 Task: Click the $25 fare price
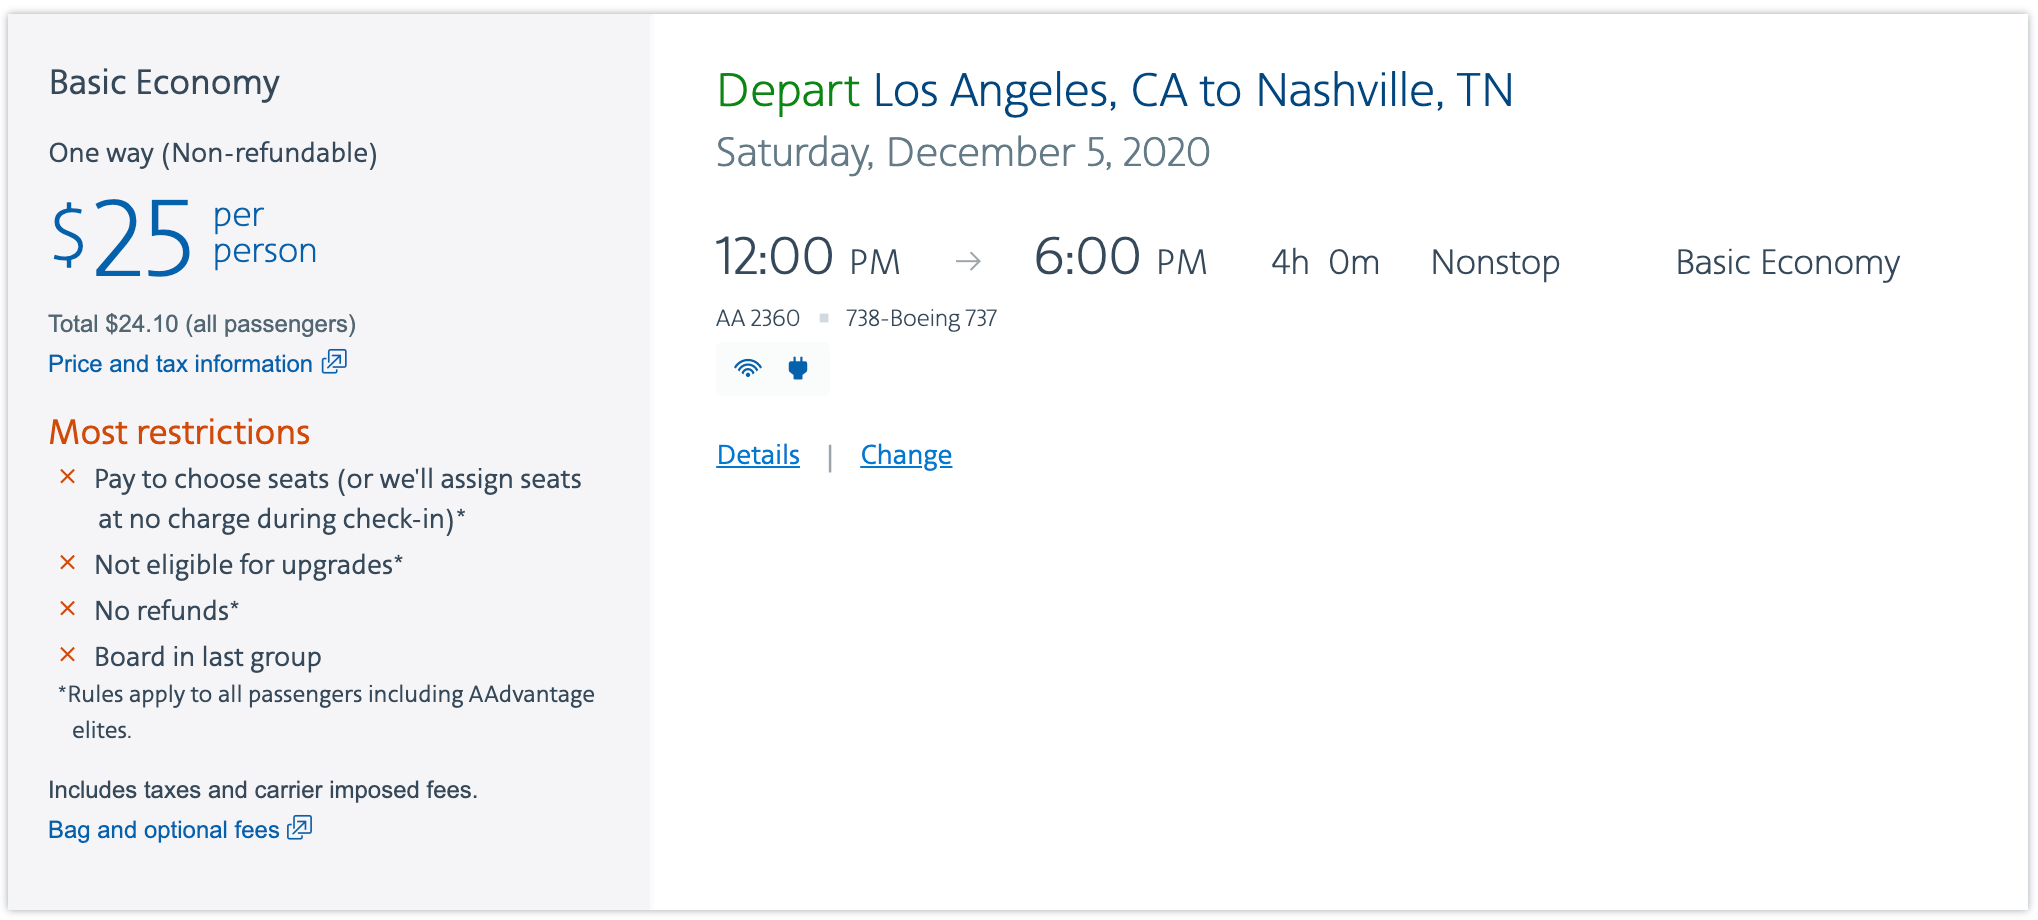[122, 238]
